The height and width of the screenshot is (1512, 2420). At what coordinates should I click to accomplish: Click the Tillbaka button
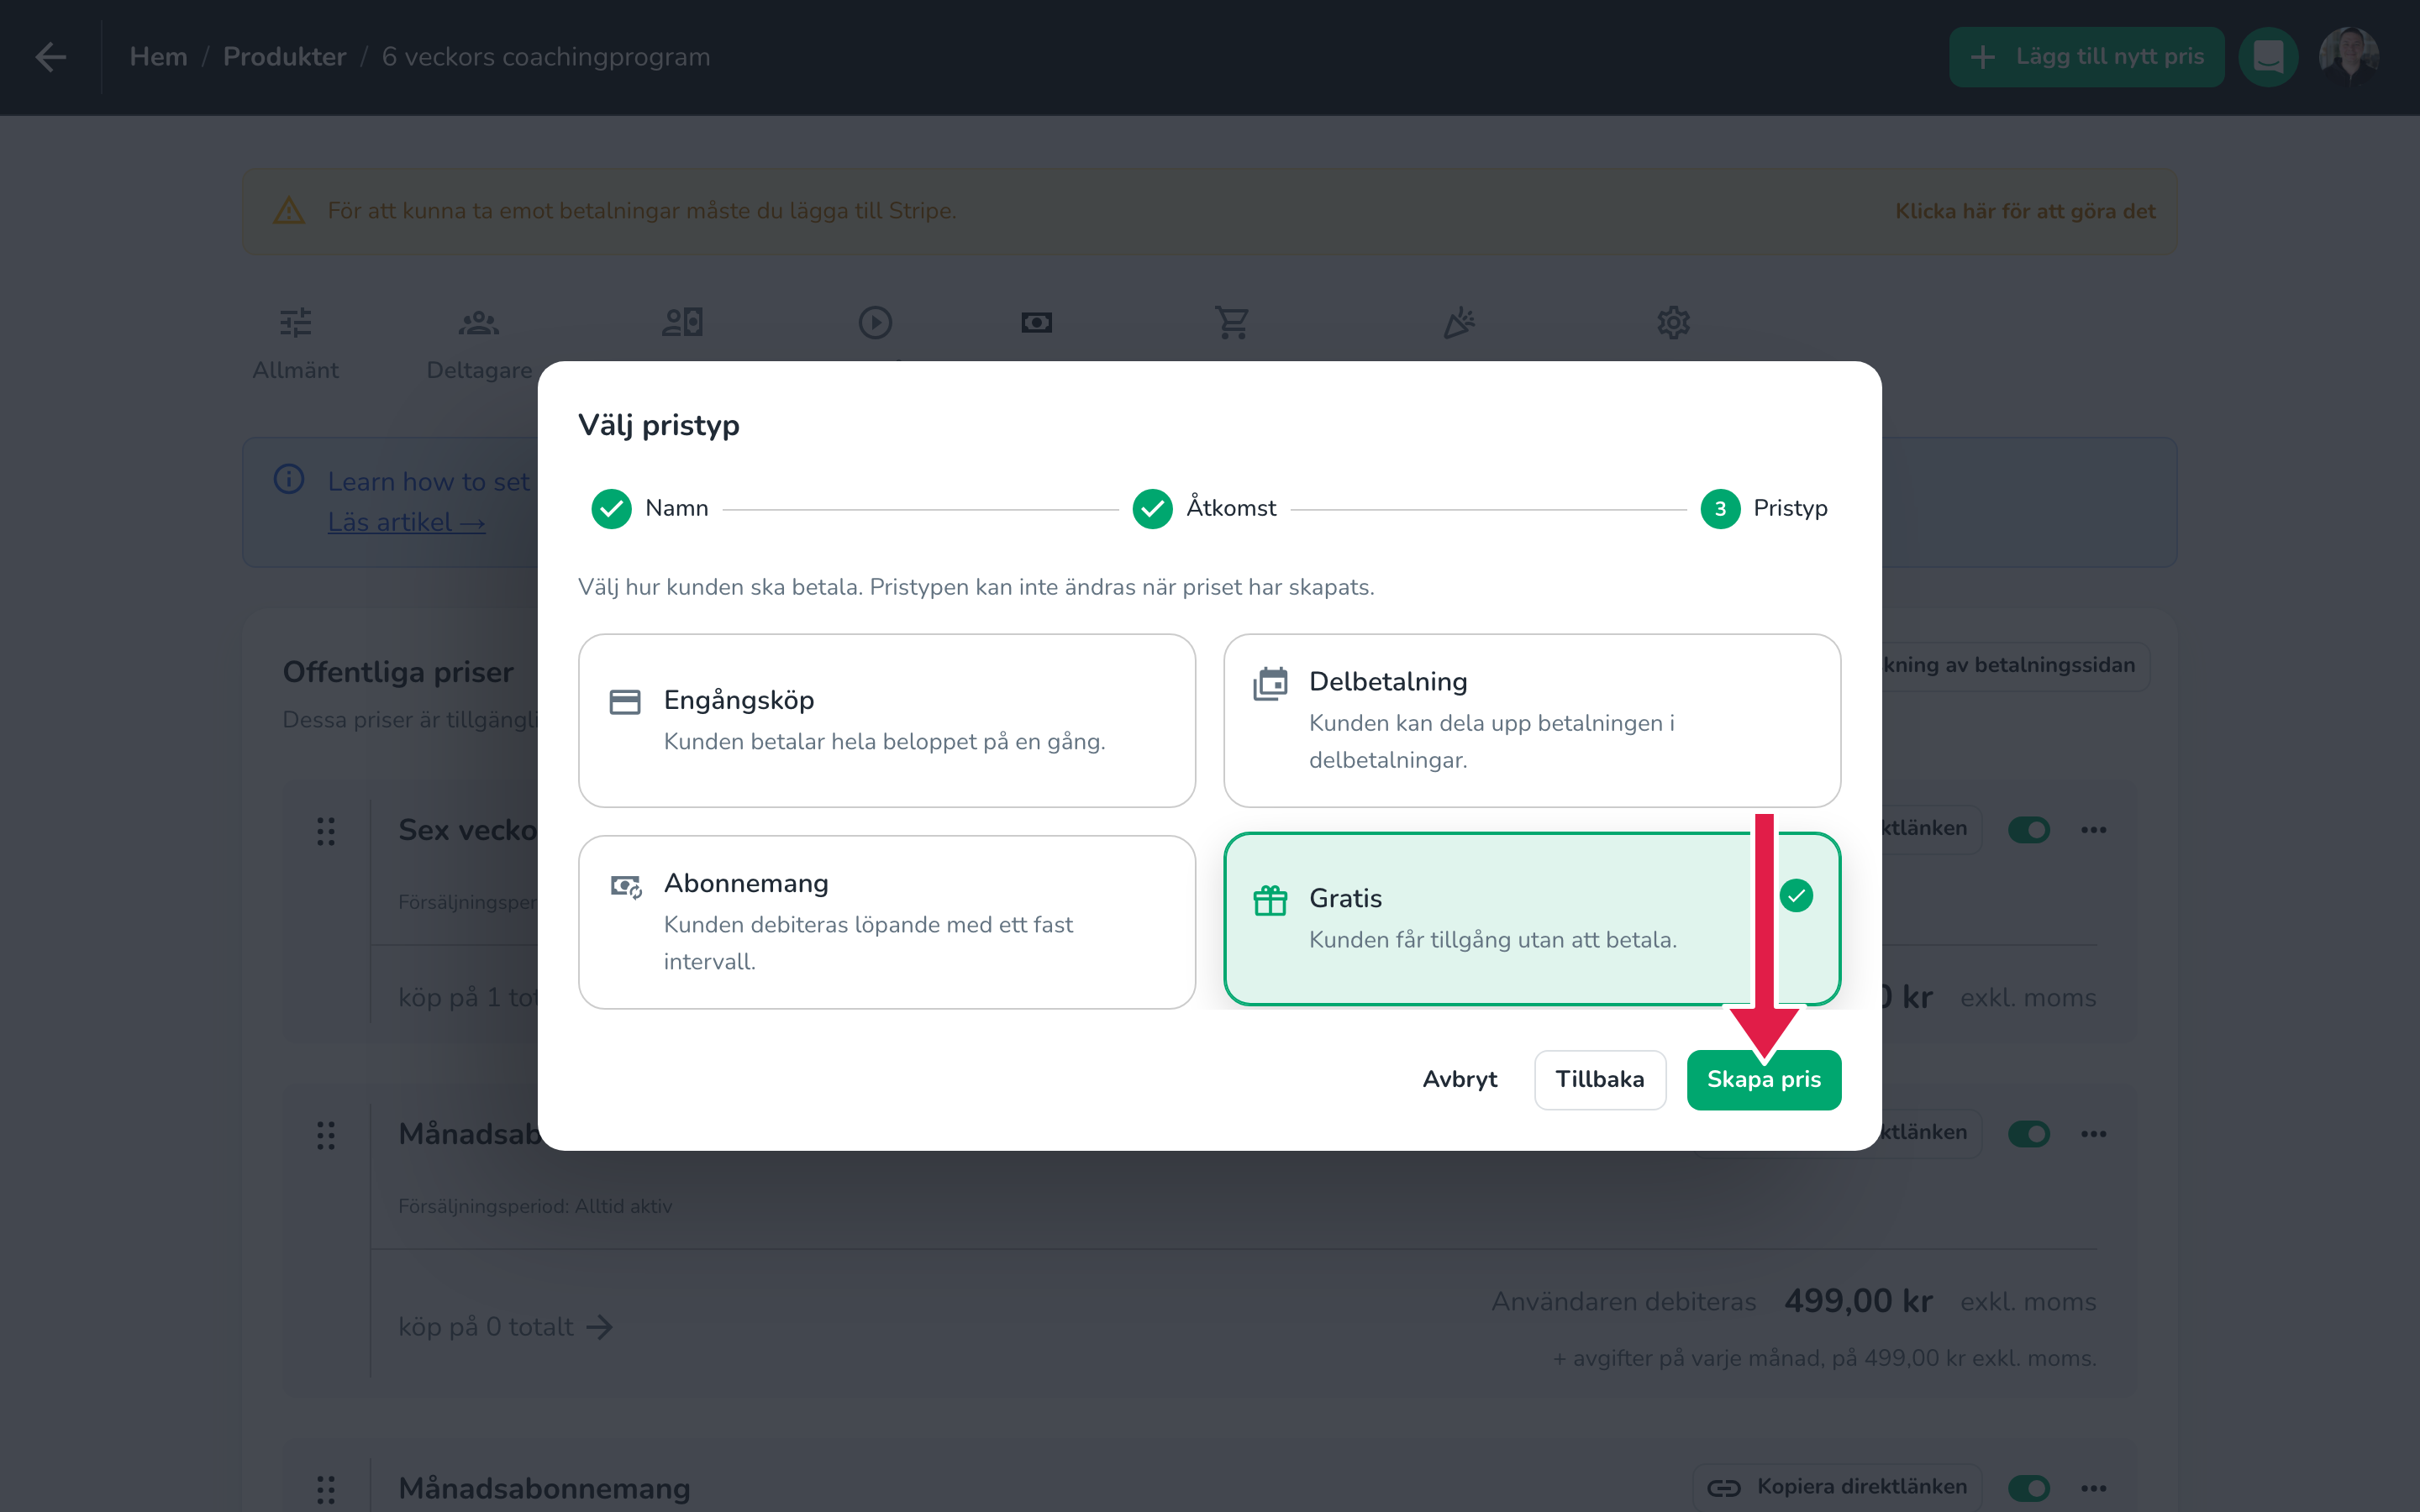point(1600,1080)
